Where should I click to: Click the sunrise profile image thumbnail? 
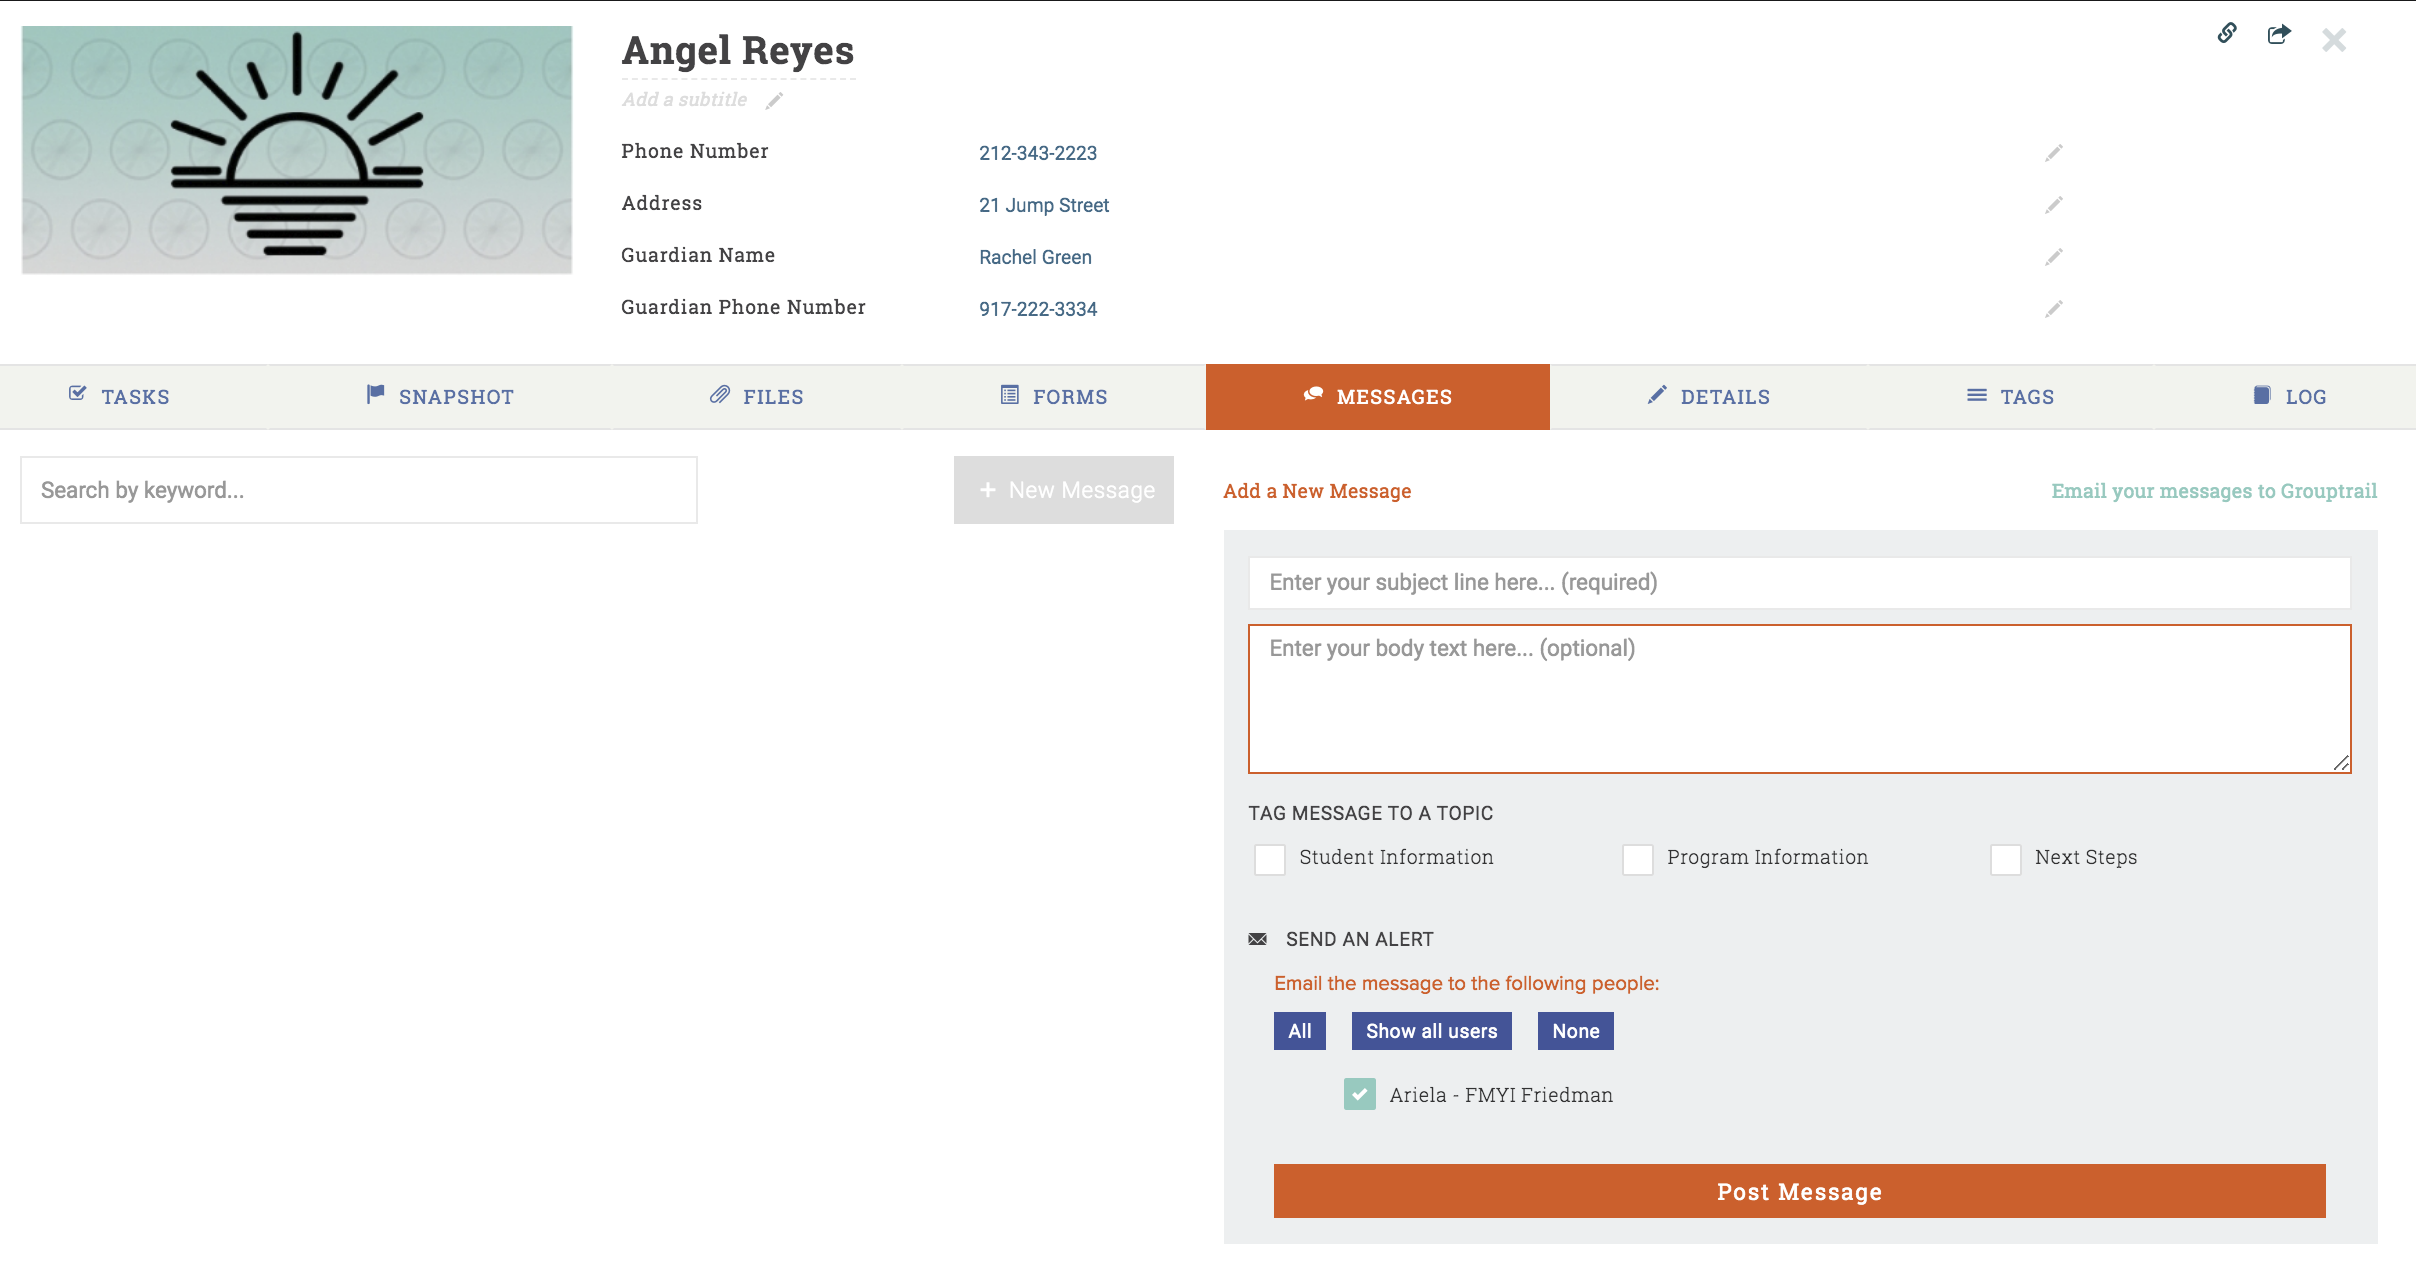pyautogui.click(x=297, y=150)
